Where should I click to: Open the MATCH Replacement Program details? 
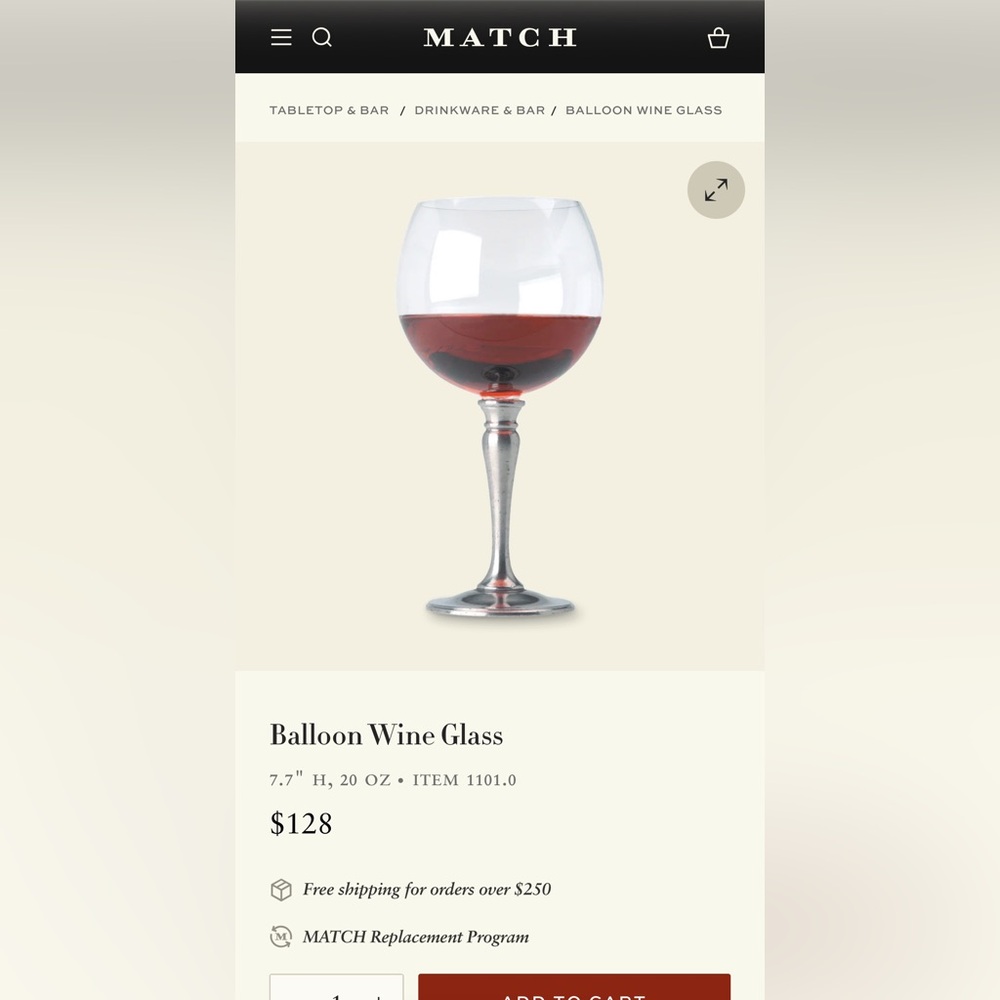pyautogui.click(x=416, y=937)
